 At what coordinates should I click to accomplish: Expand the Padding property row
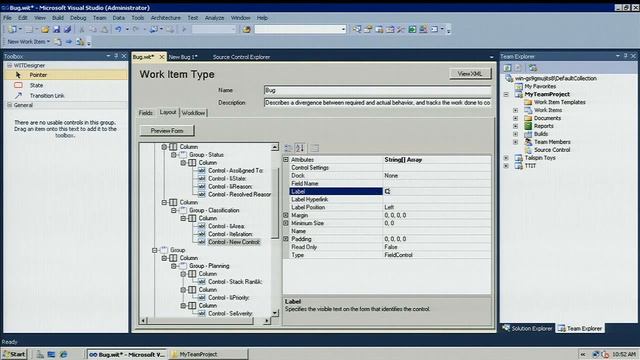[286, 239]
